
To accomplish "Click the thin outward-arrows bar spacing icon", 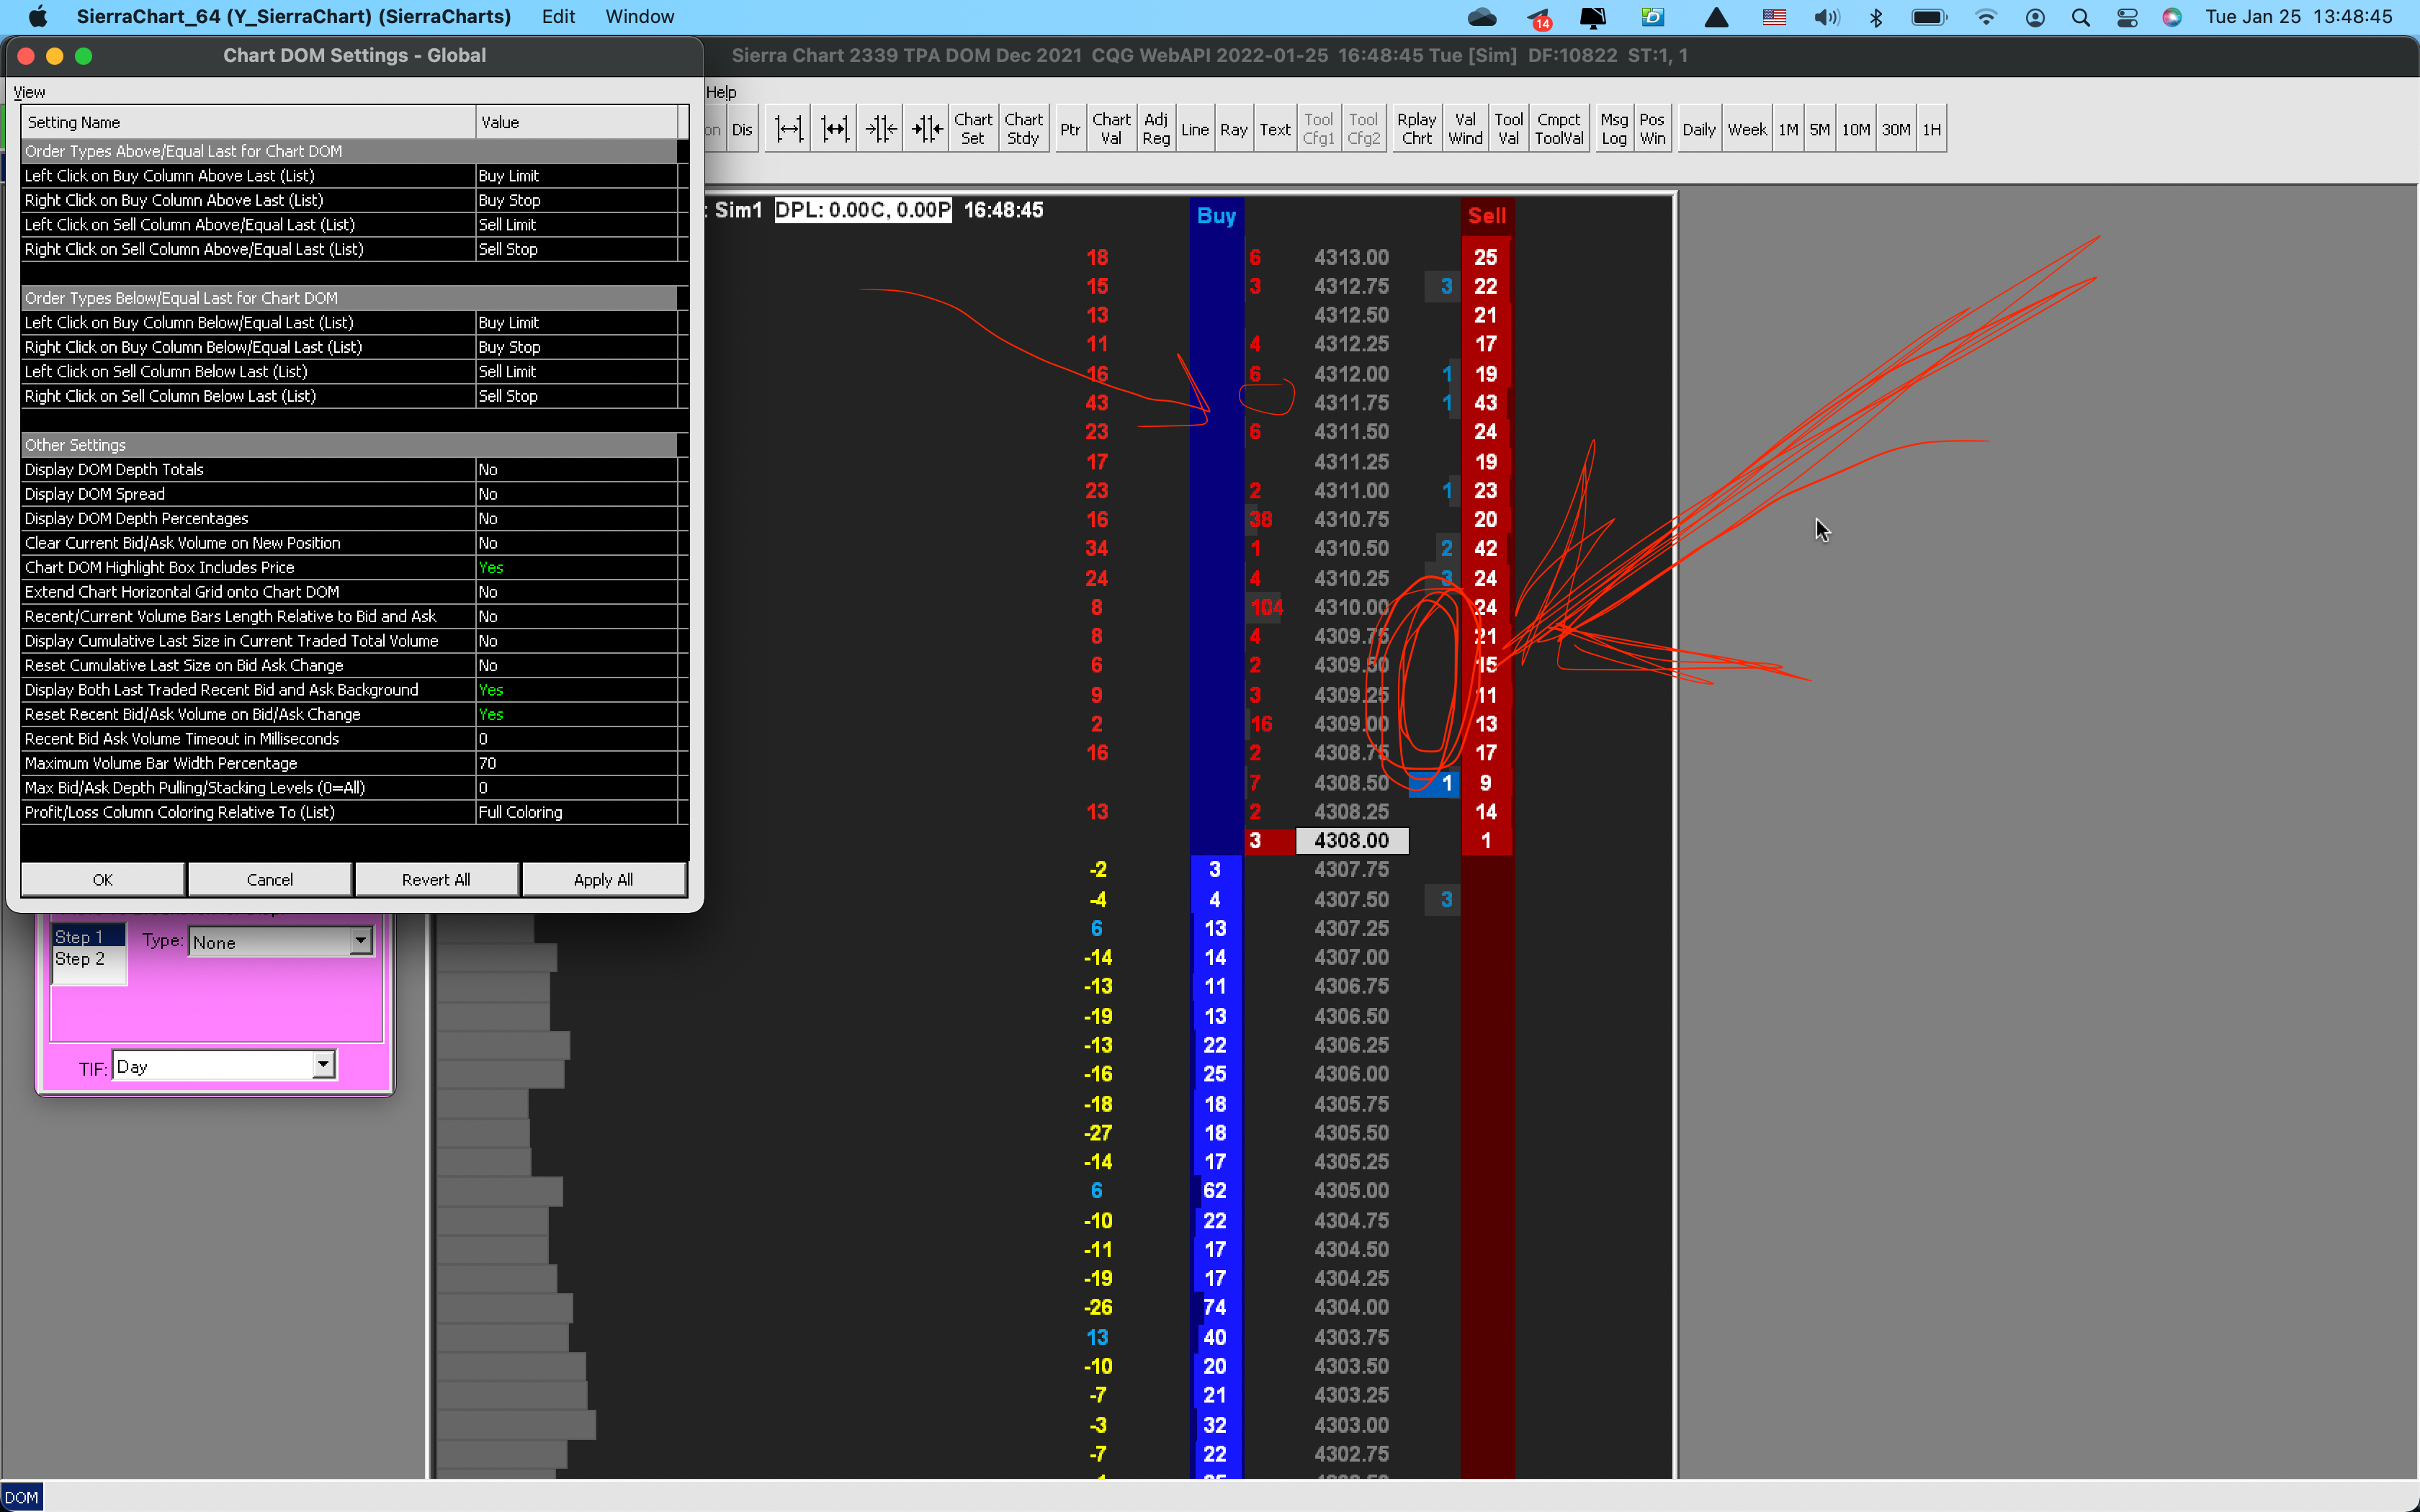I will tap(788, 129).
